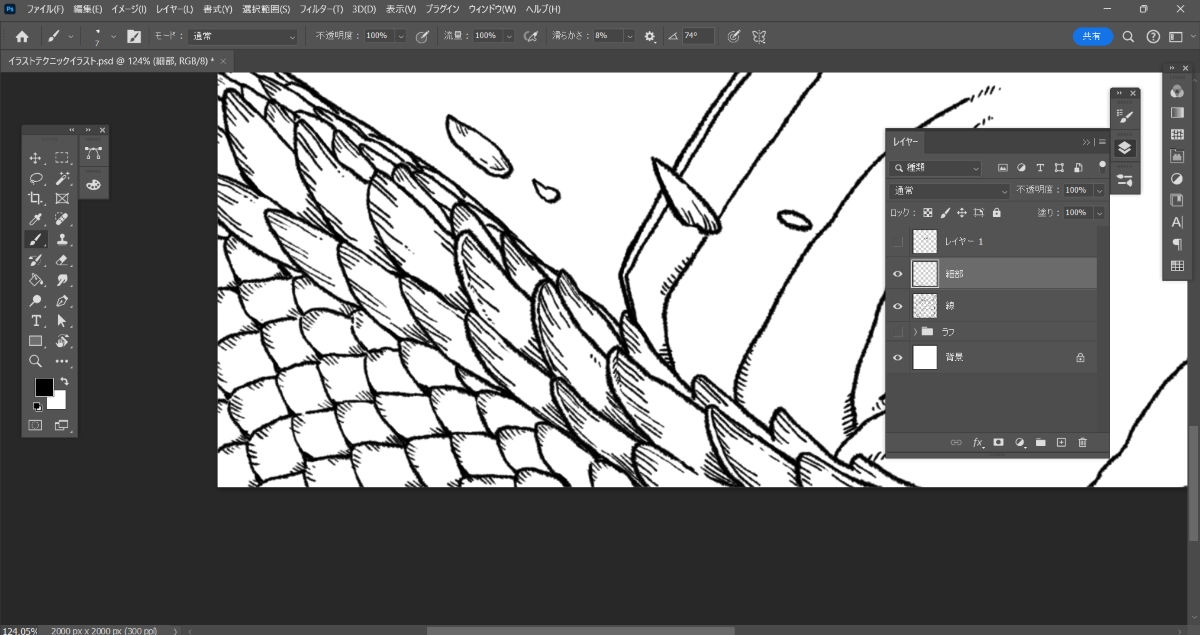Select the Magic Wand tool
Screen dimensions: 1200x635
(x=62, y=178)
